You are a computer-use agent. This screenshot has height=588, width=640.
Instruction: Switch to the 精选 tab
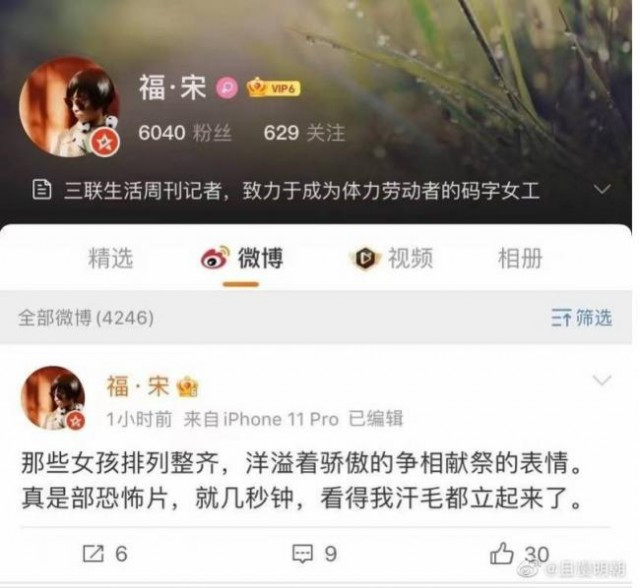(x=111, y=259)
